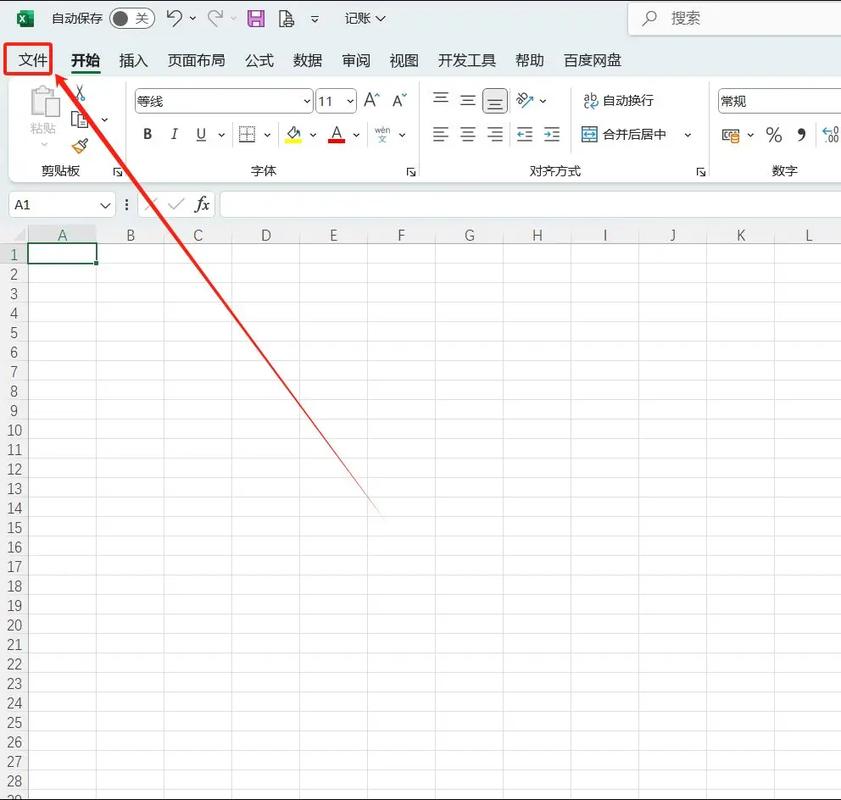The image size is (841, 800).
Task: Open the 页面布局 tab
Action: tap(196, 60)
